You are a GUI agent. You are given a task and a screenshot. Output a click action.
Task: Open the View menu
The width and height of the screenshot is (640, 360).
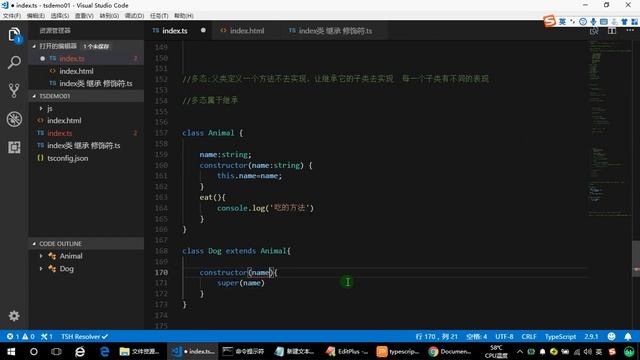click(84, 16)
